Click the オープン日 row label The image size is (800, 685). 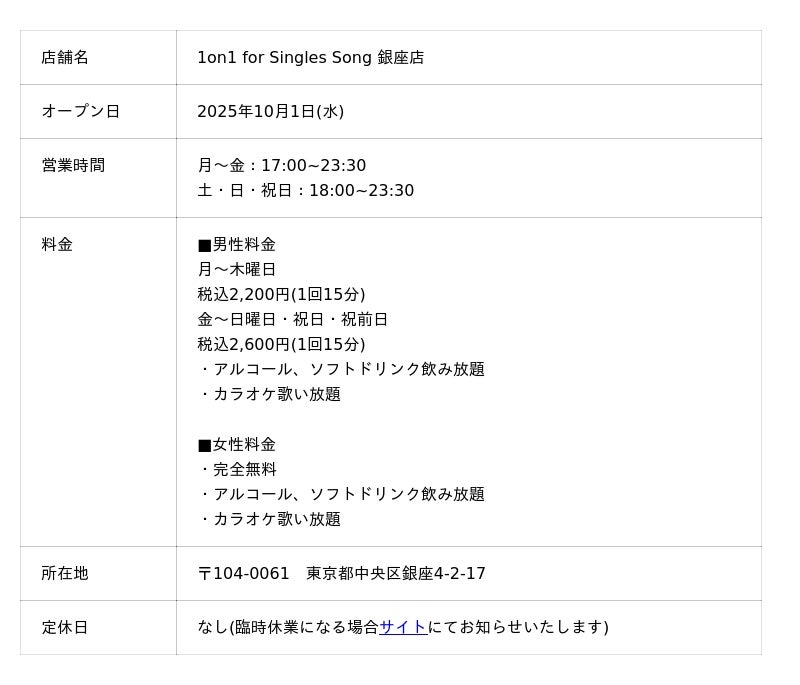point(80,112)
